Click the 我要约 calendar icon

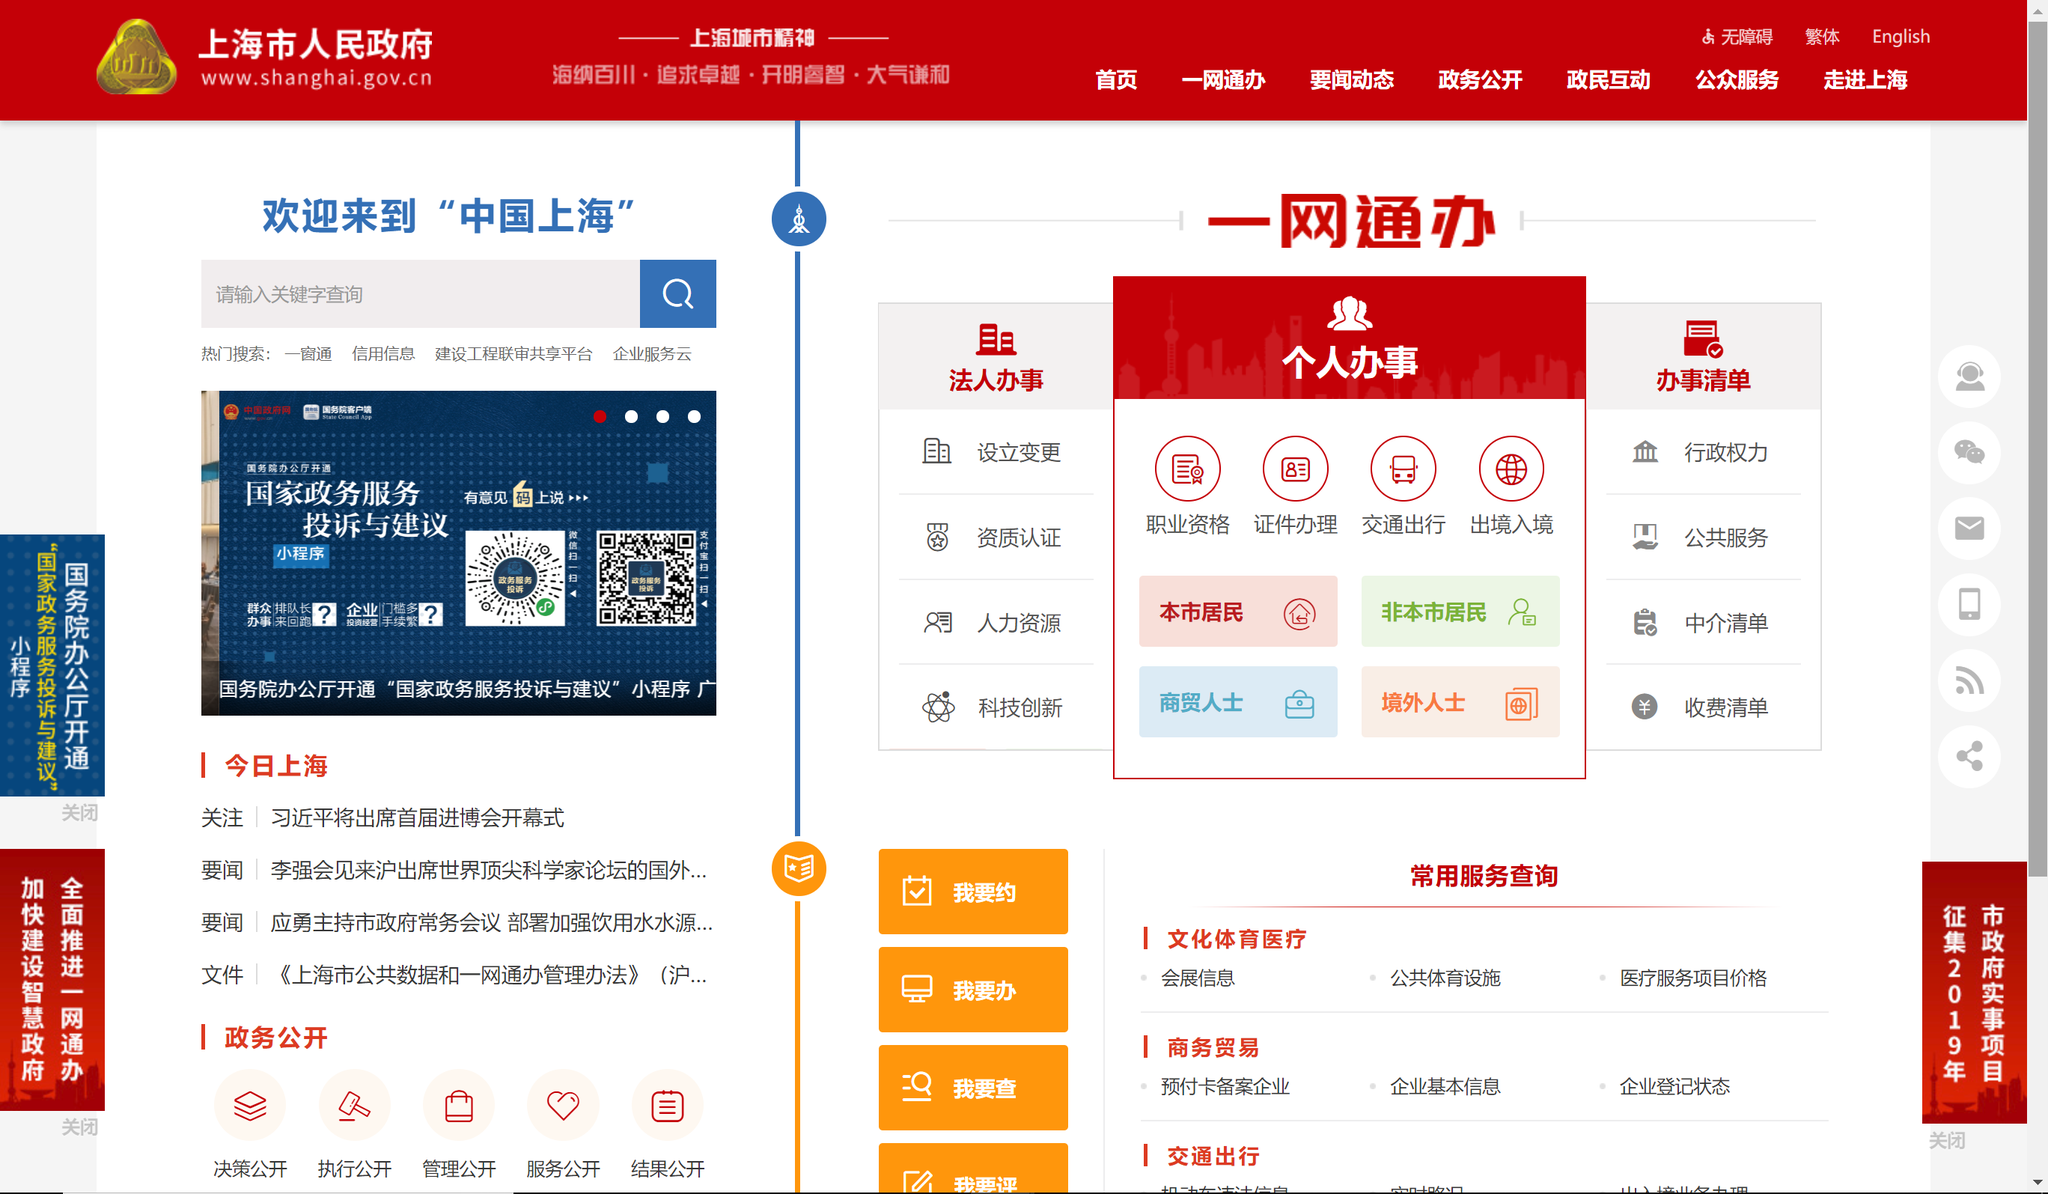click(x=917, y=891)
